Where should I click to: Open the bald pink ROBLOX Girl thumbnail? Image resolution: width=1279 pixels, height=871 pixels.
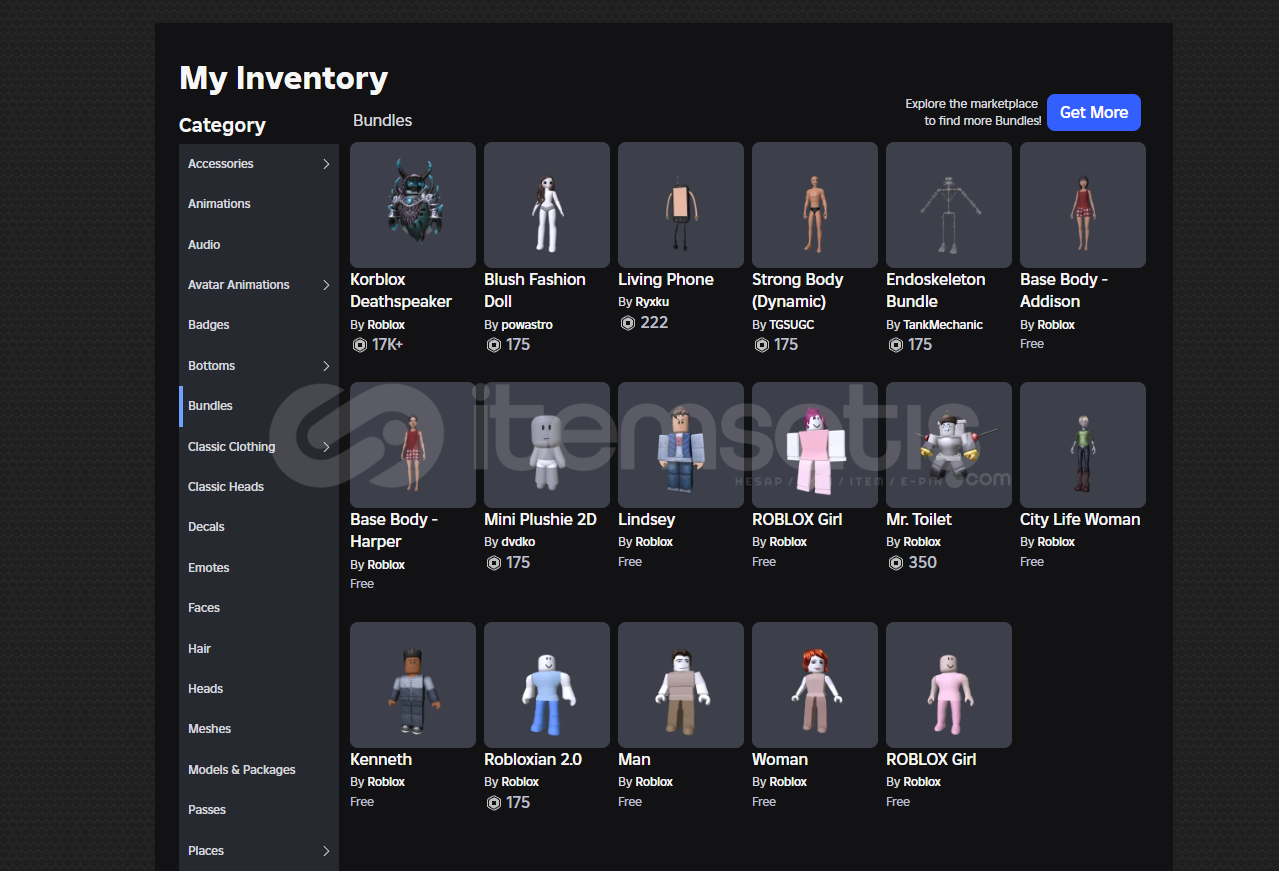949,685
